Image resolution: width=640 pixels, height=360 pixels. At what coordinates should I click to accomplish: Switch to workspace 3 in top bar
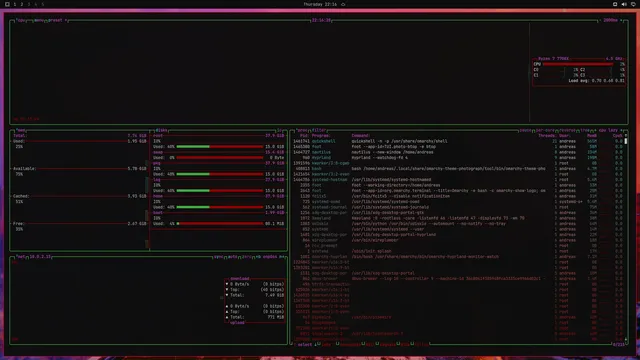[x=29, y=4]
